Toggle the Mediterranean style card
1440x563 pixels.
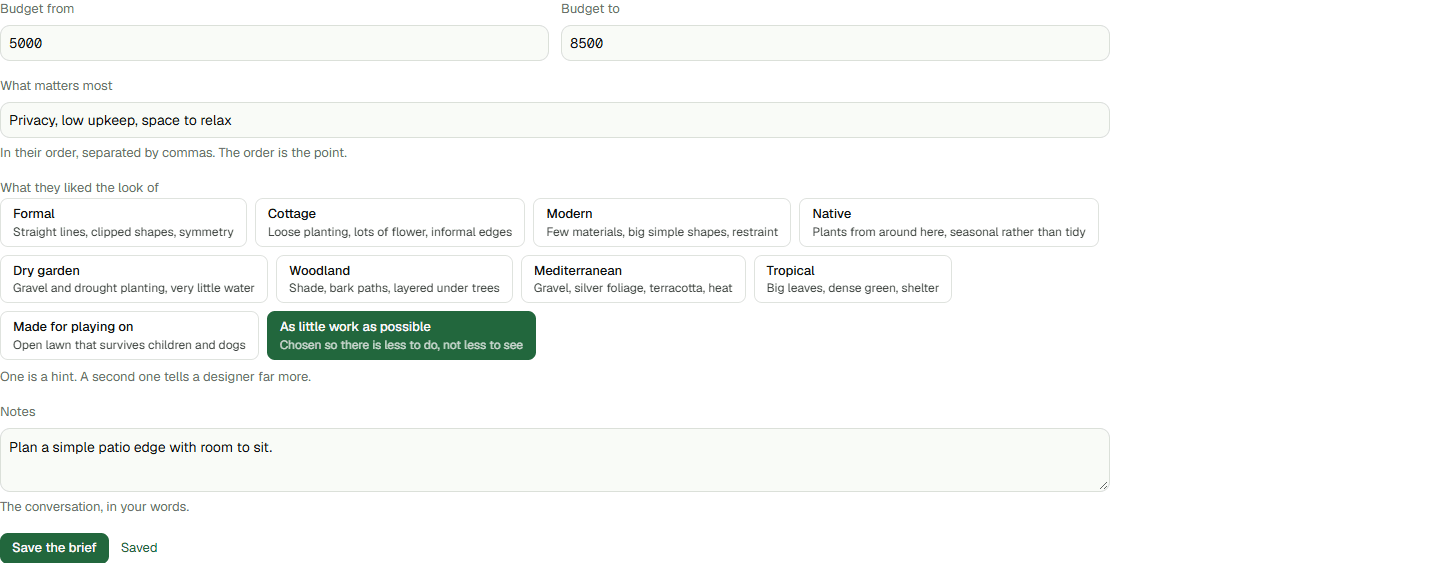tap(633, 279)
